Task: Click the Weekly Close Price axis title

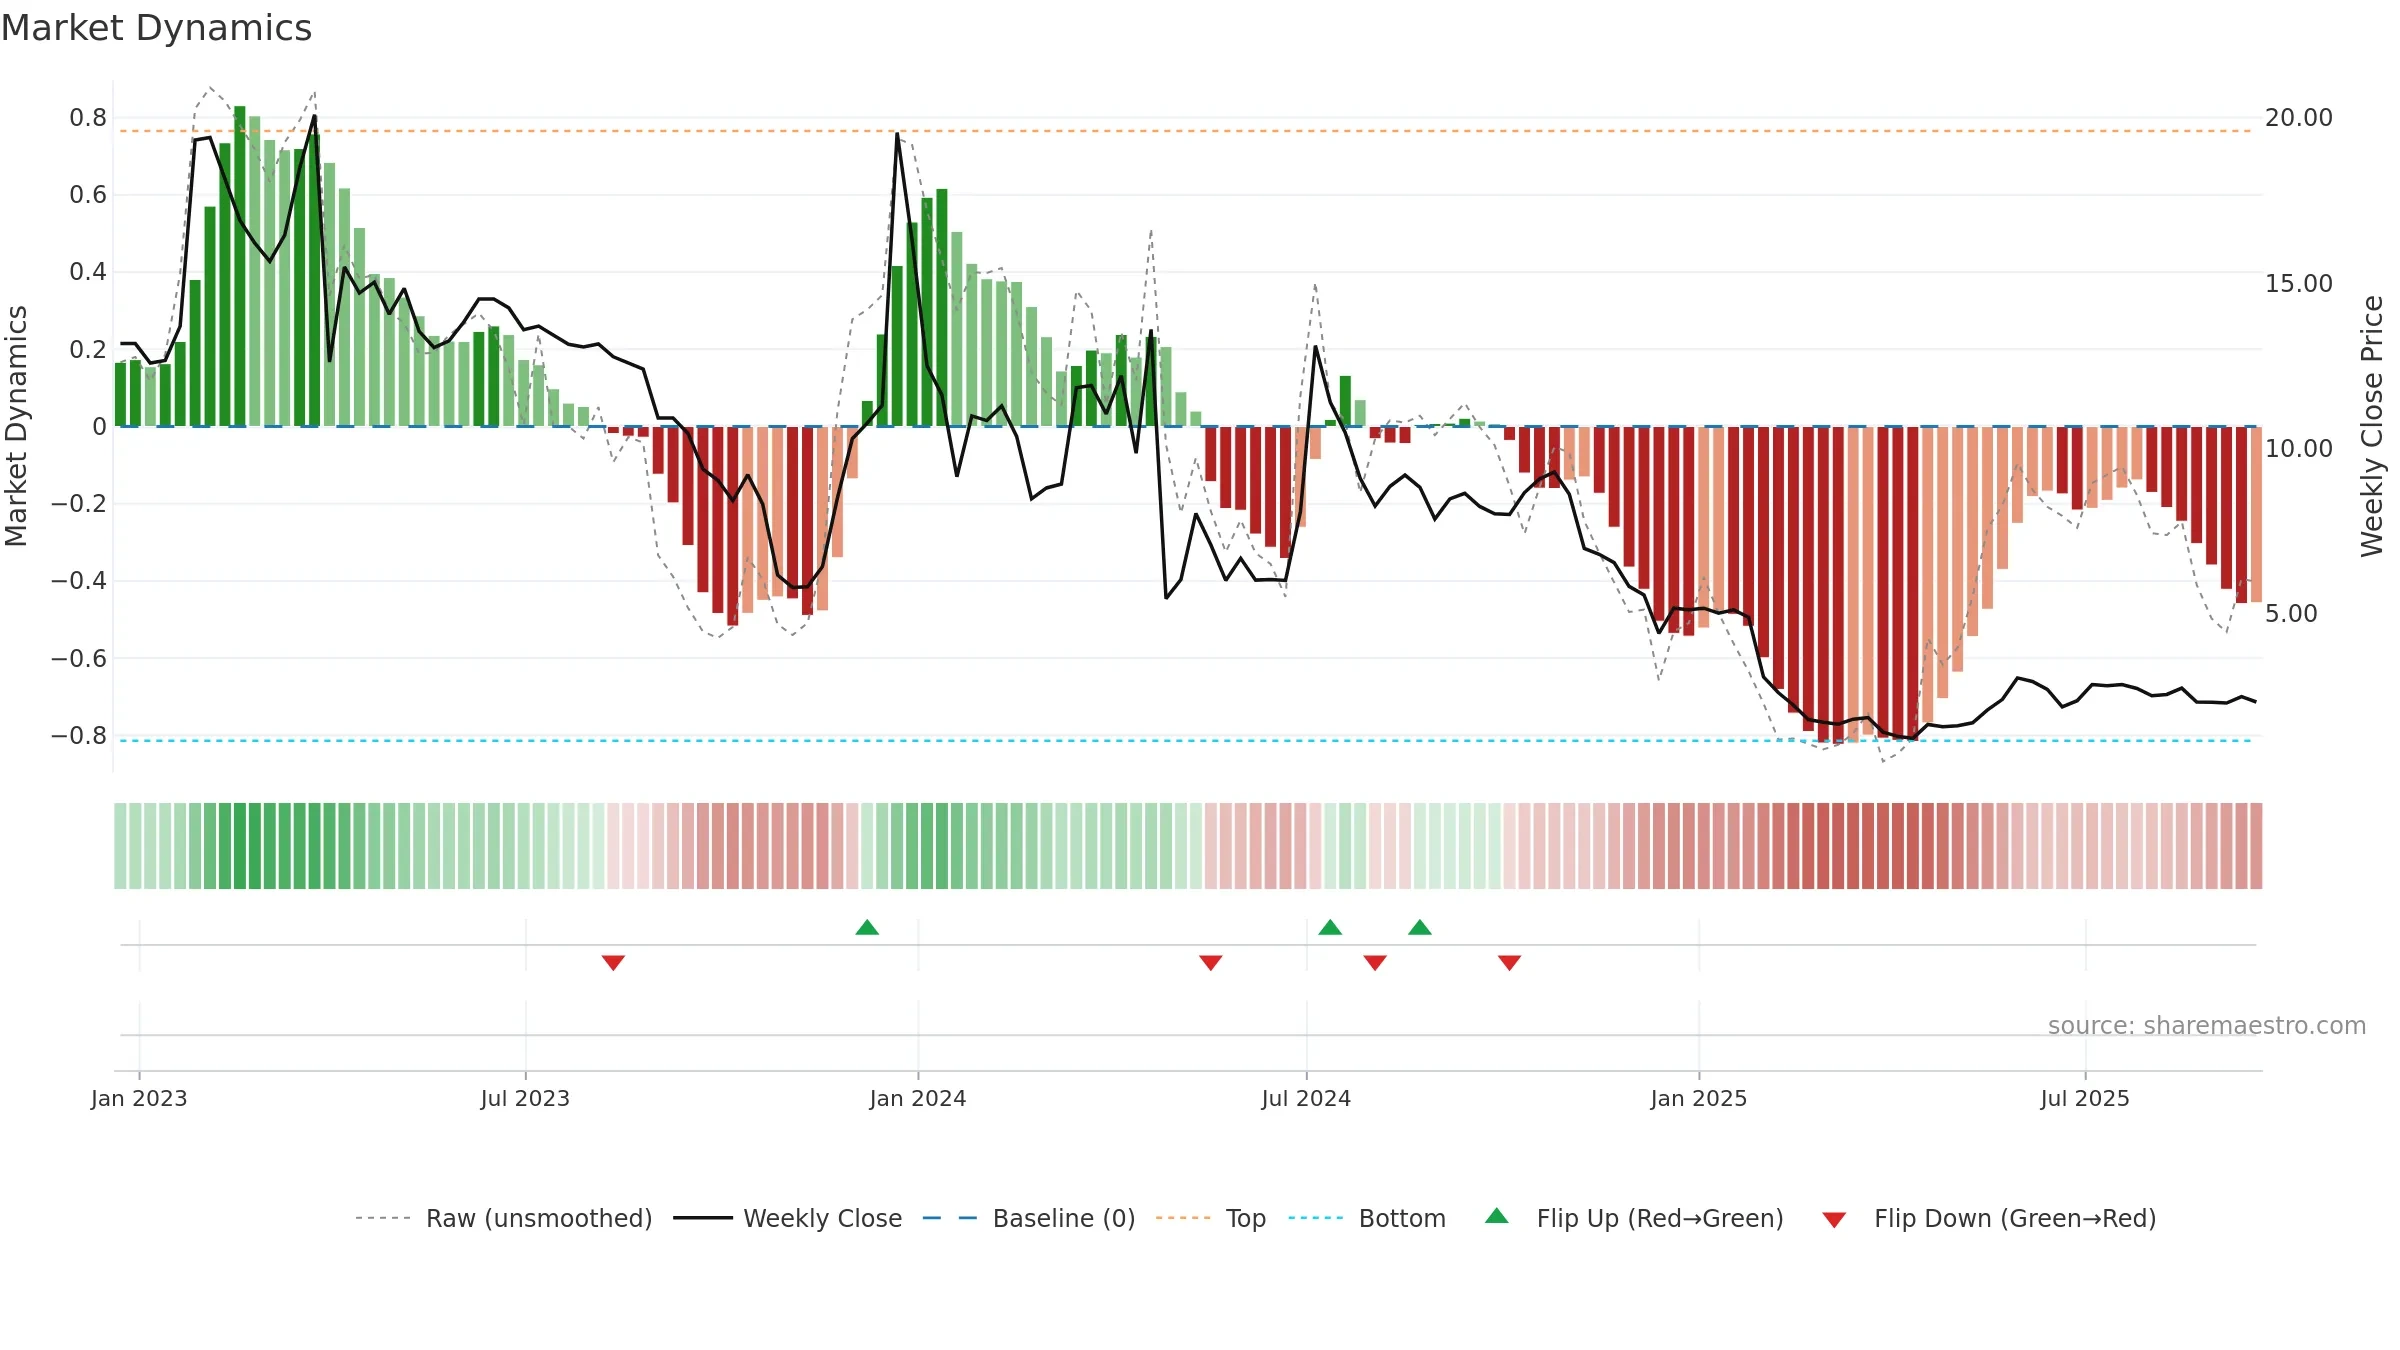Action: pos(2372,426)
